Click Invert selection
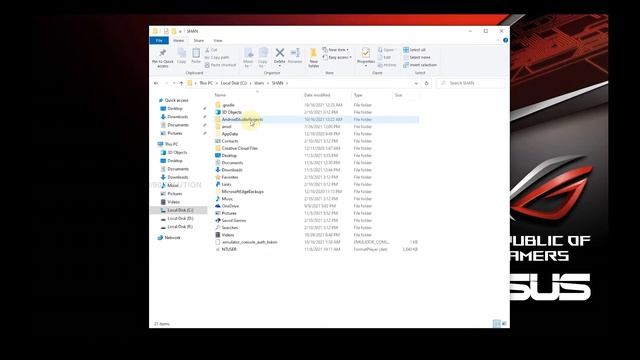 [420, 65]
